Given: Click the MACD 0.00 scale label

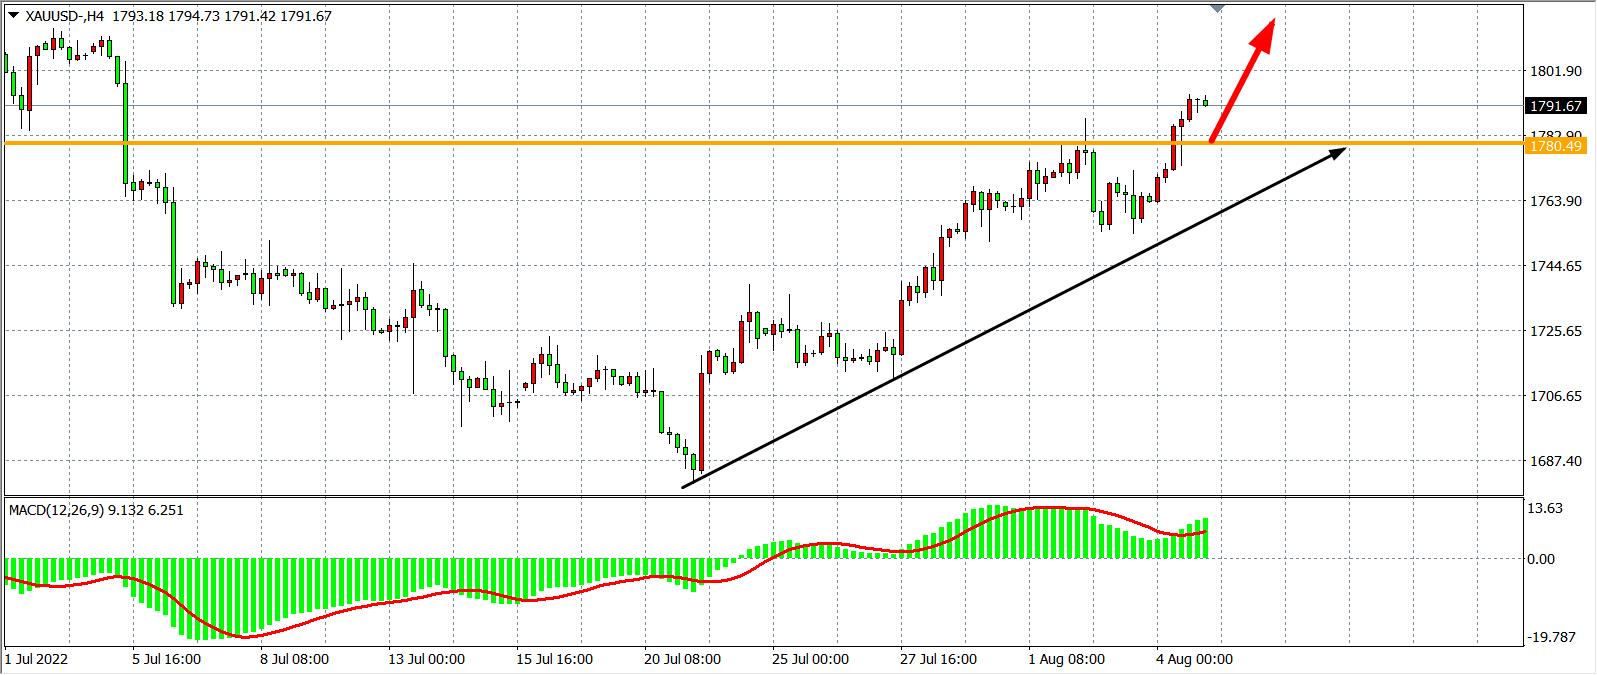Looking at the screenshot, I should 1542,559.
